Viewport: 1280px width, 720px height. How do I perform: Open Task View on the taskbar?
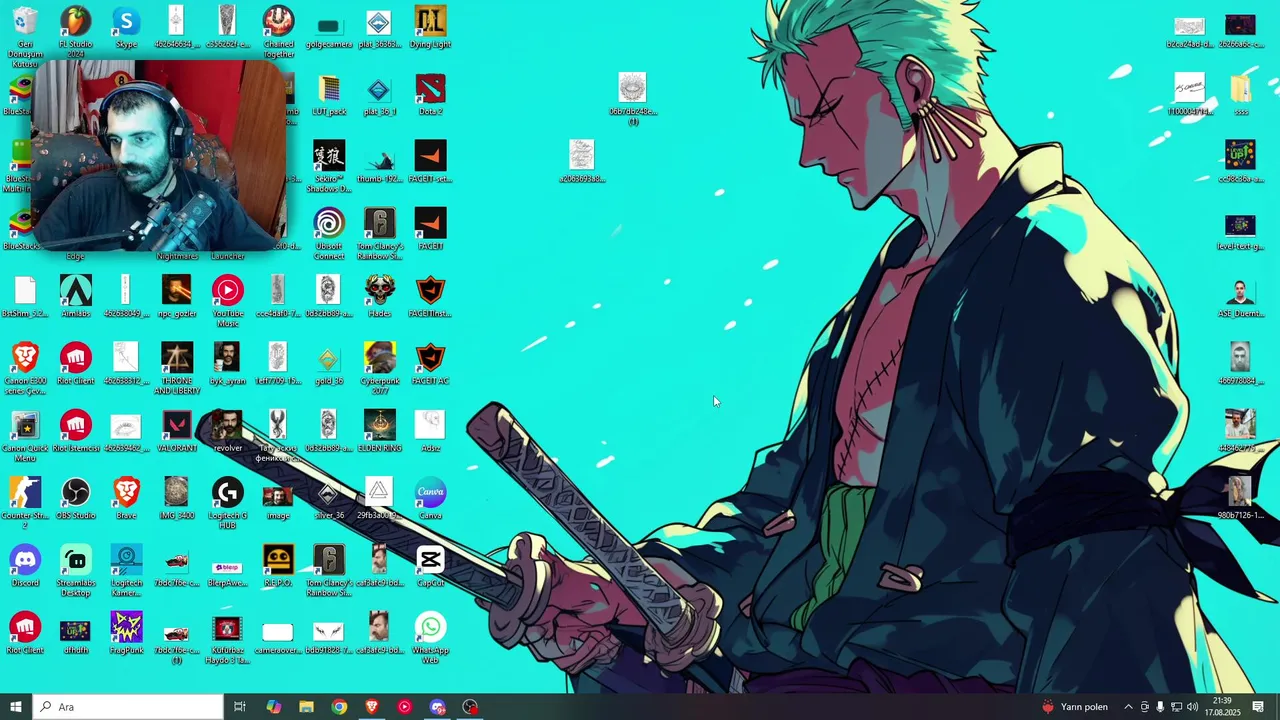click(x=240, y=707)
